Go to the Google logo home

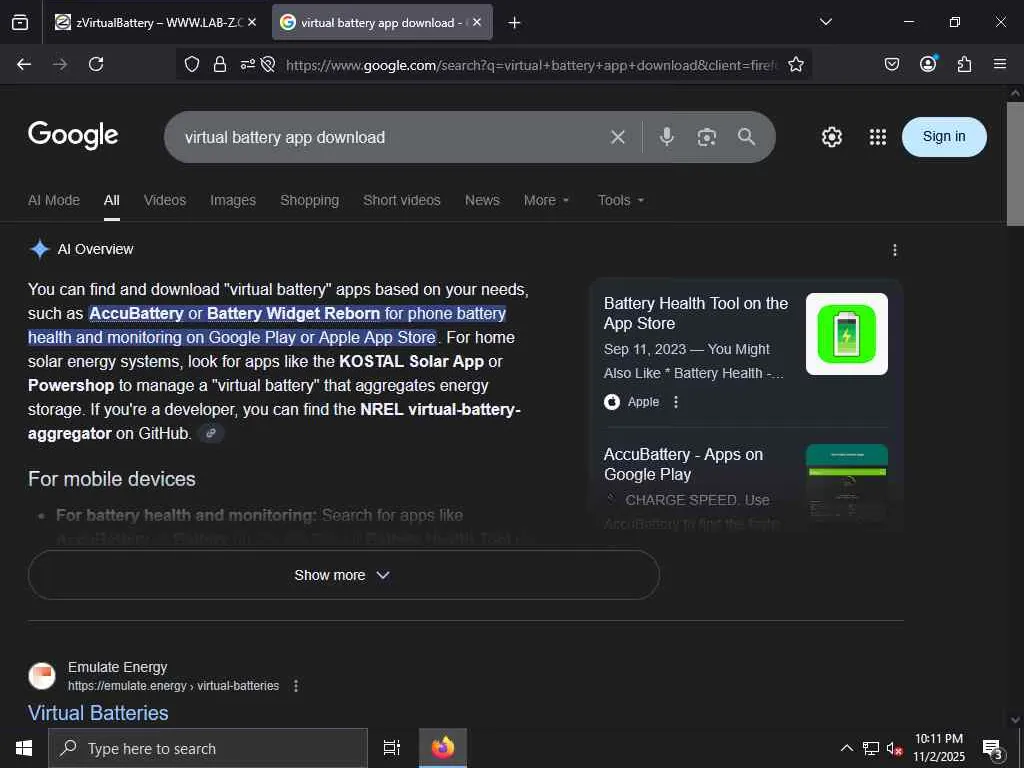(x=73, y=135)
